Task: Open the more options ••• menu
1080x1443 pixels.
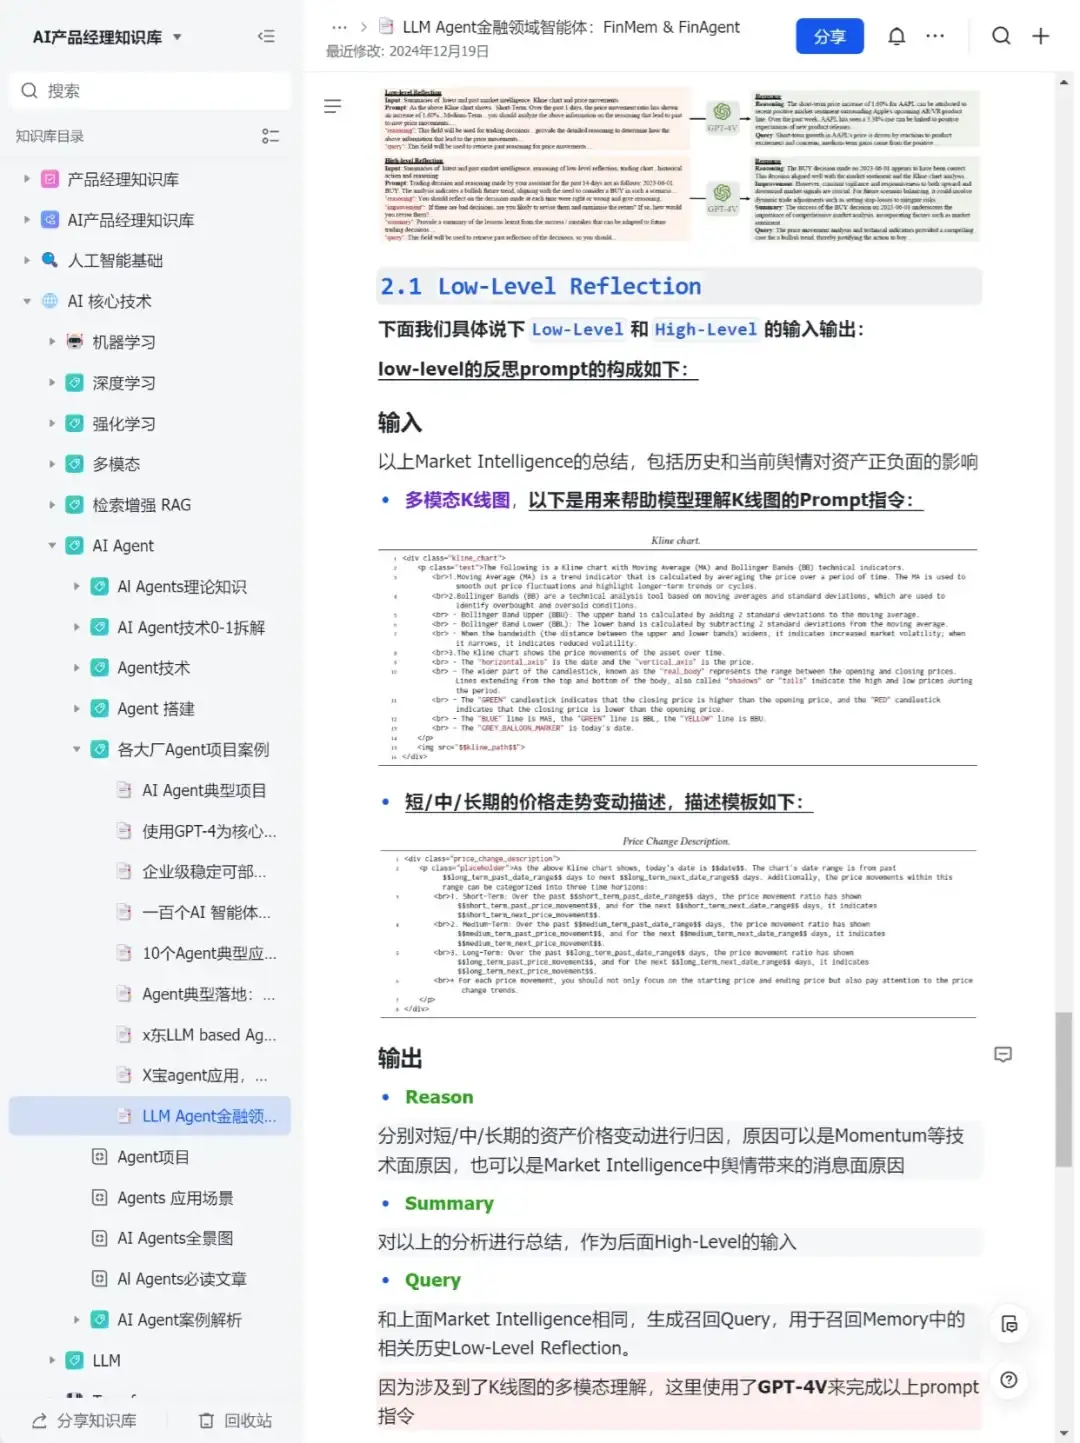Action: point(935,36)
